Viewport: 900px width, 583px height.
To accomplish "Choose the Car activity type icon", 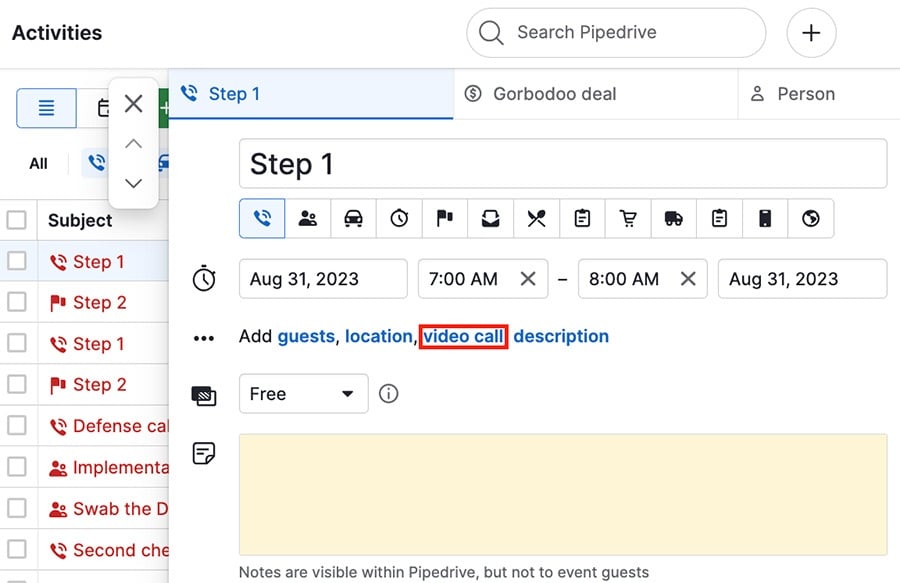I will pos(354,218).
